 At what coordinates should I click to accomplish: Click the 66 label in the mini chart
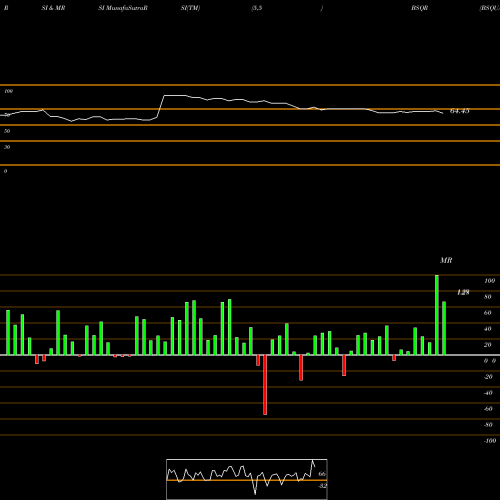pyautogui.click(x=322, y=474)
